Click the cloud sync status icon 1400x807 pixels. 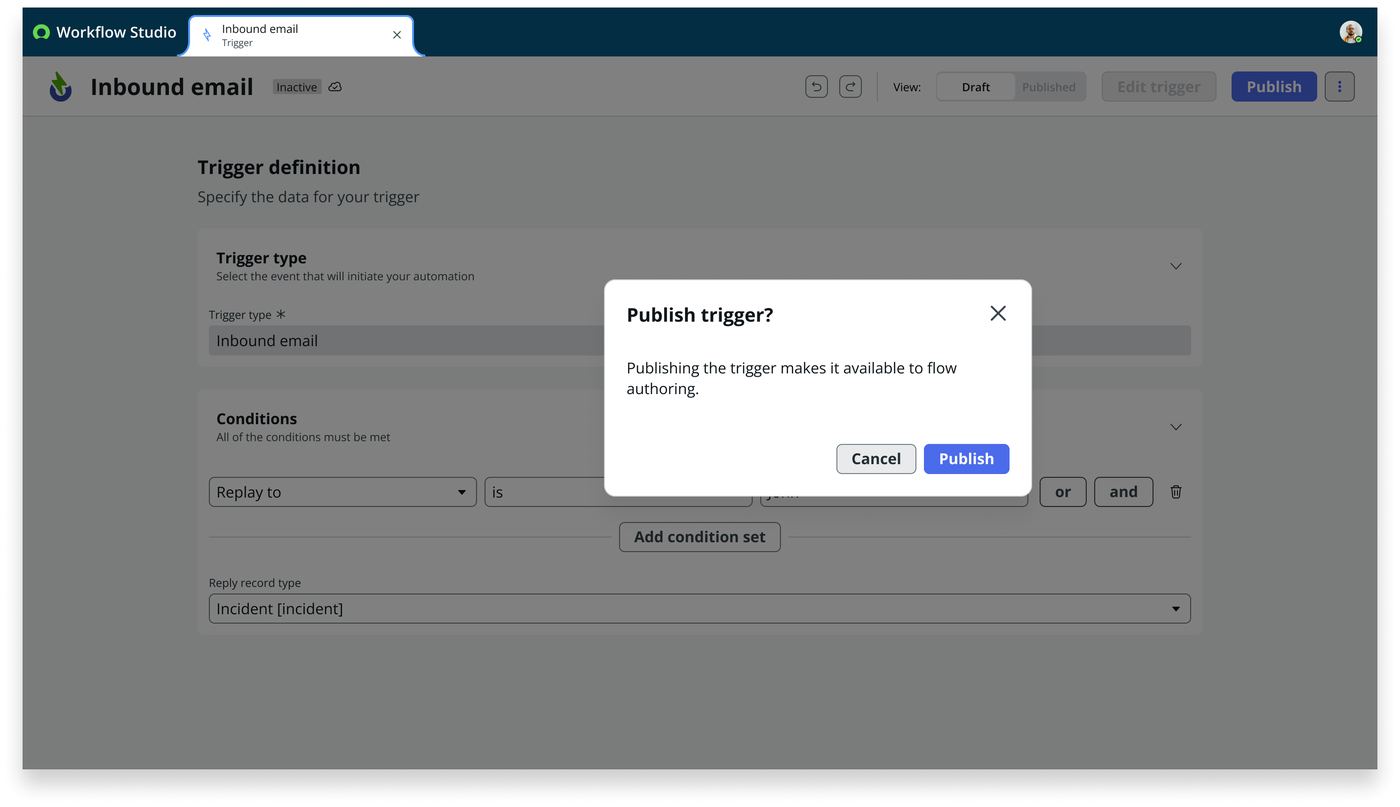coord(335,87)
